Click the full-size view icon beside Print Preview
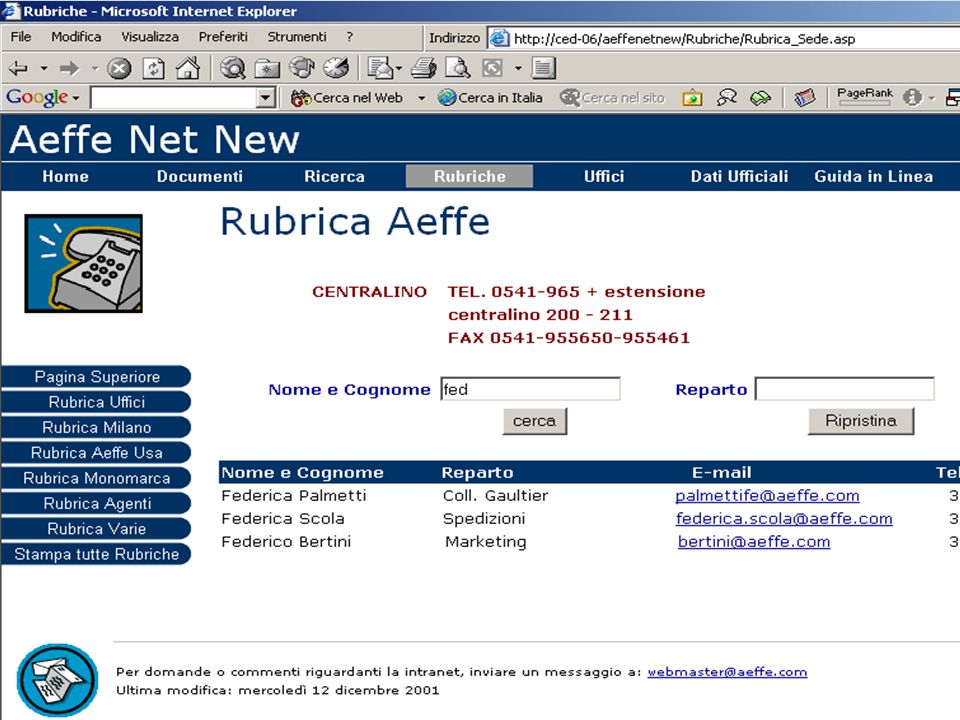Screen dimensions: 960x720 tap(492, 68)
